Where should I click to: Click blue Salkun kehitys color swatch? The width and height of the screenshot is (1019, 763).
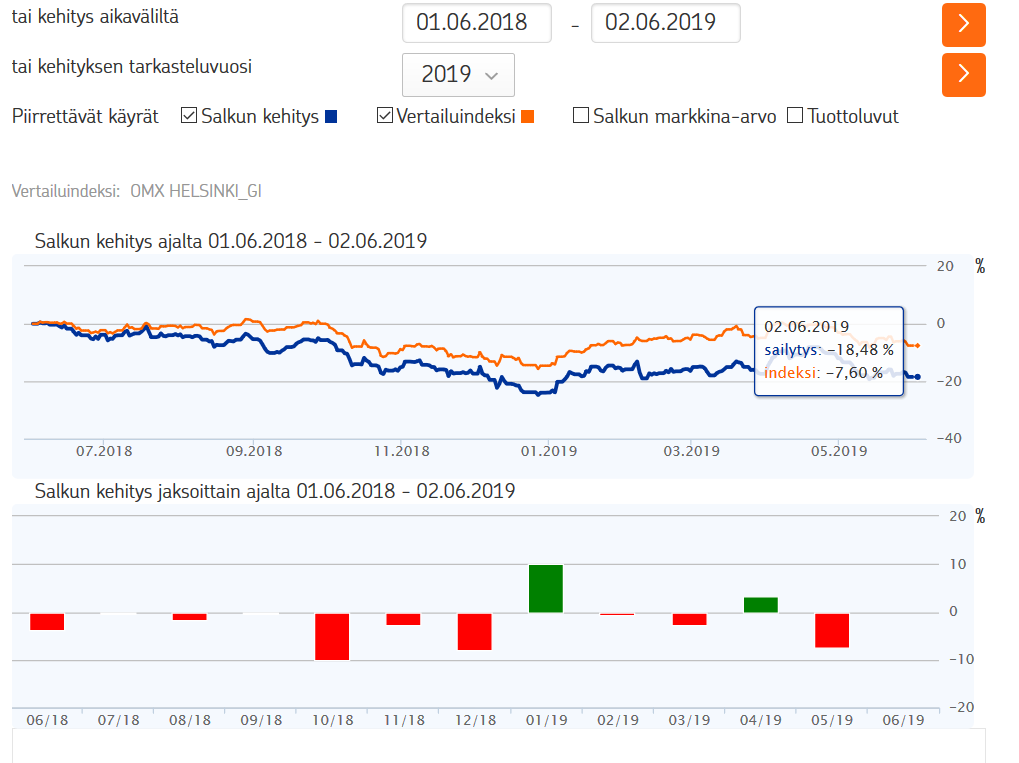[331, 117]
